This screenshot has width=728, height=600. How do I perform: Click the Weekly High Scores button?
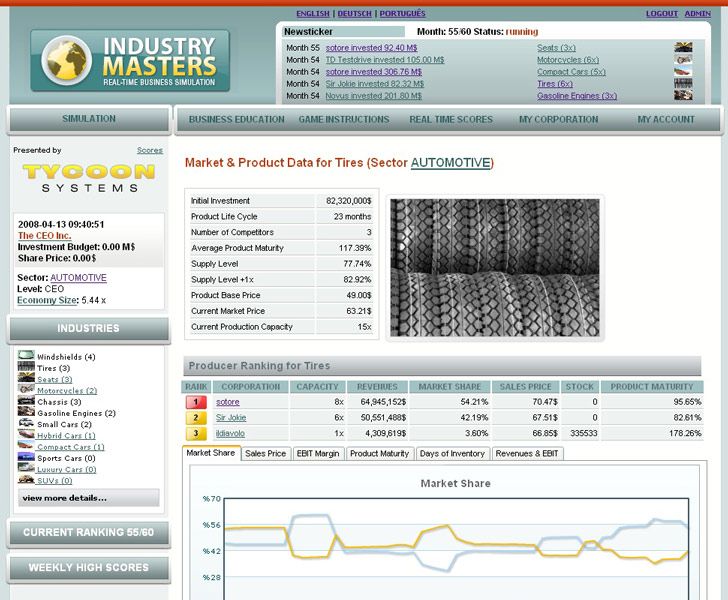tap(88, 567)
